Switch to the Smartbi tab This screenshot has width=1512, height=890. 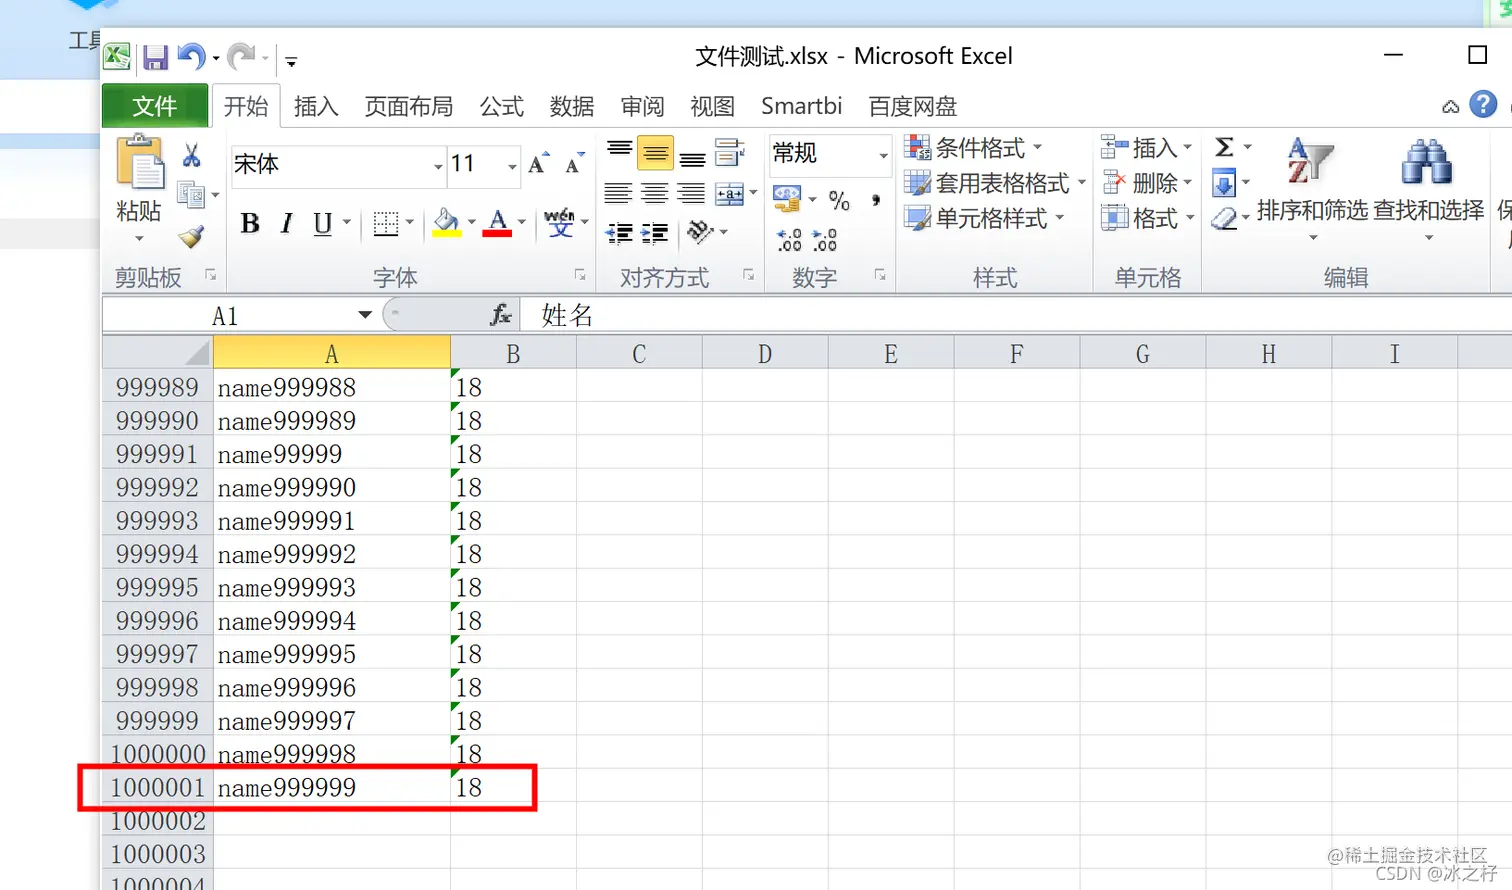tap(802, 106)
